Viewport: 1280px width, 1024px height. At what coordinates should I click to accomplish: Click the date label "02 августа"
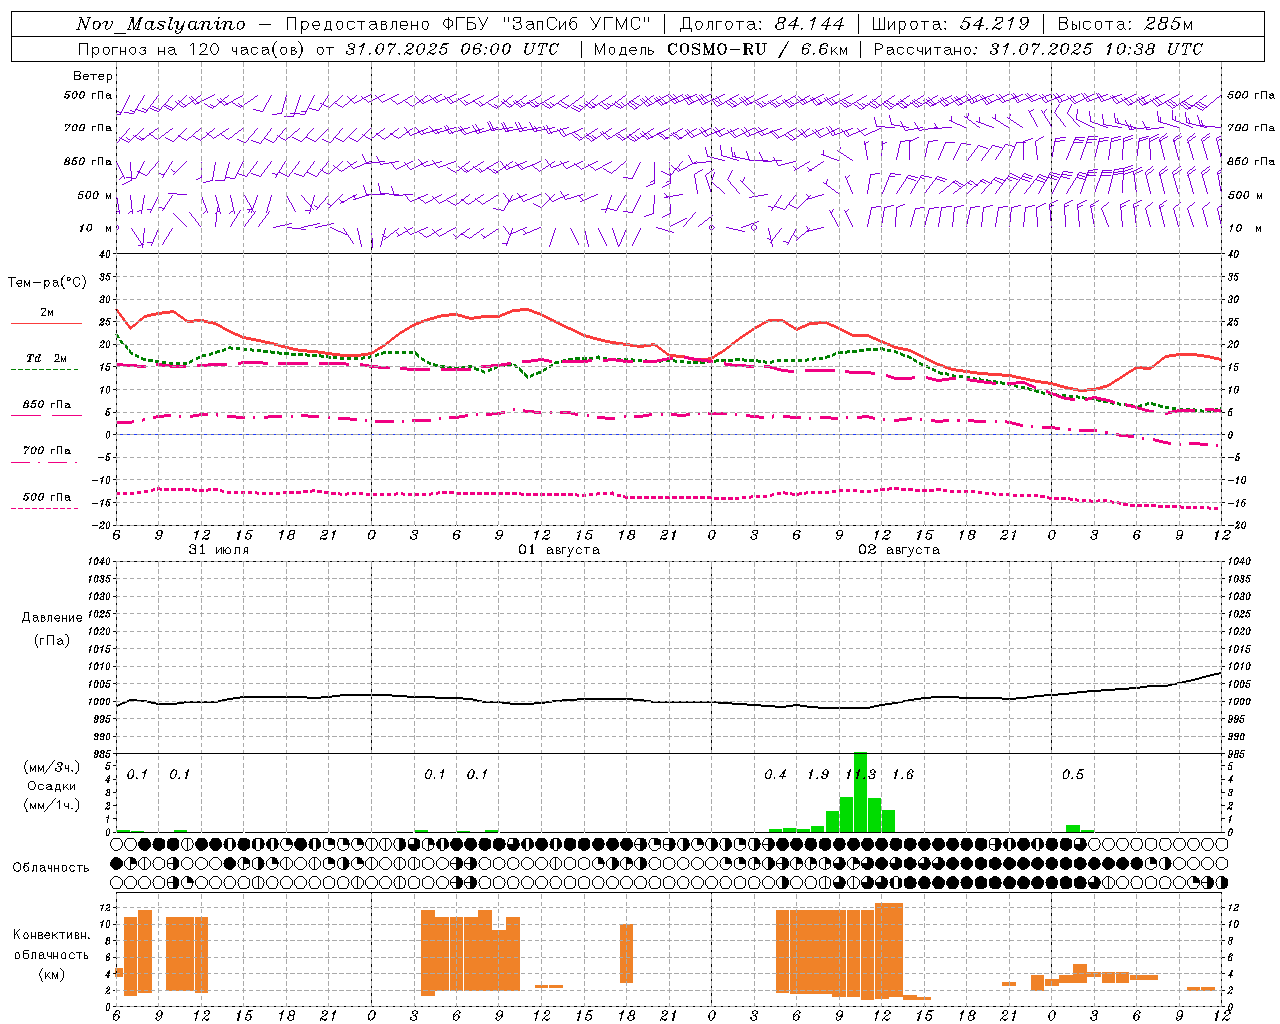899,550
